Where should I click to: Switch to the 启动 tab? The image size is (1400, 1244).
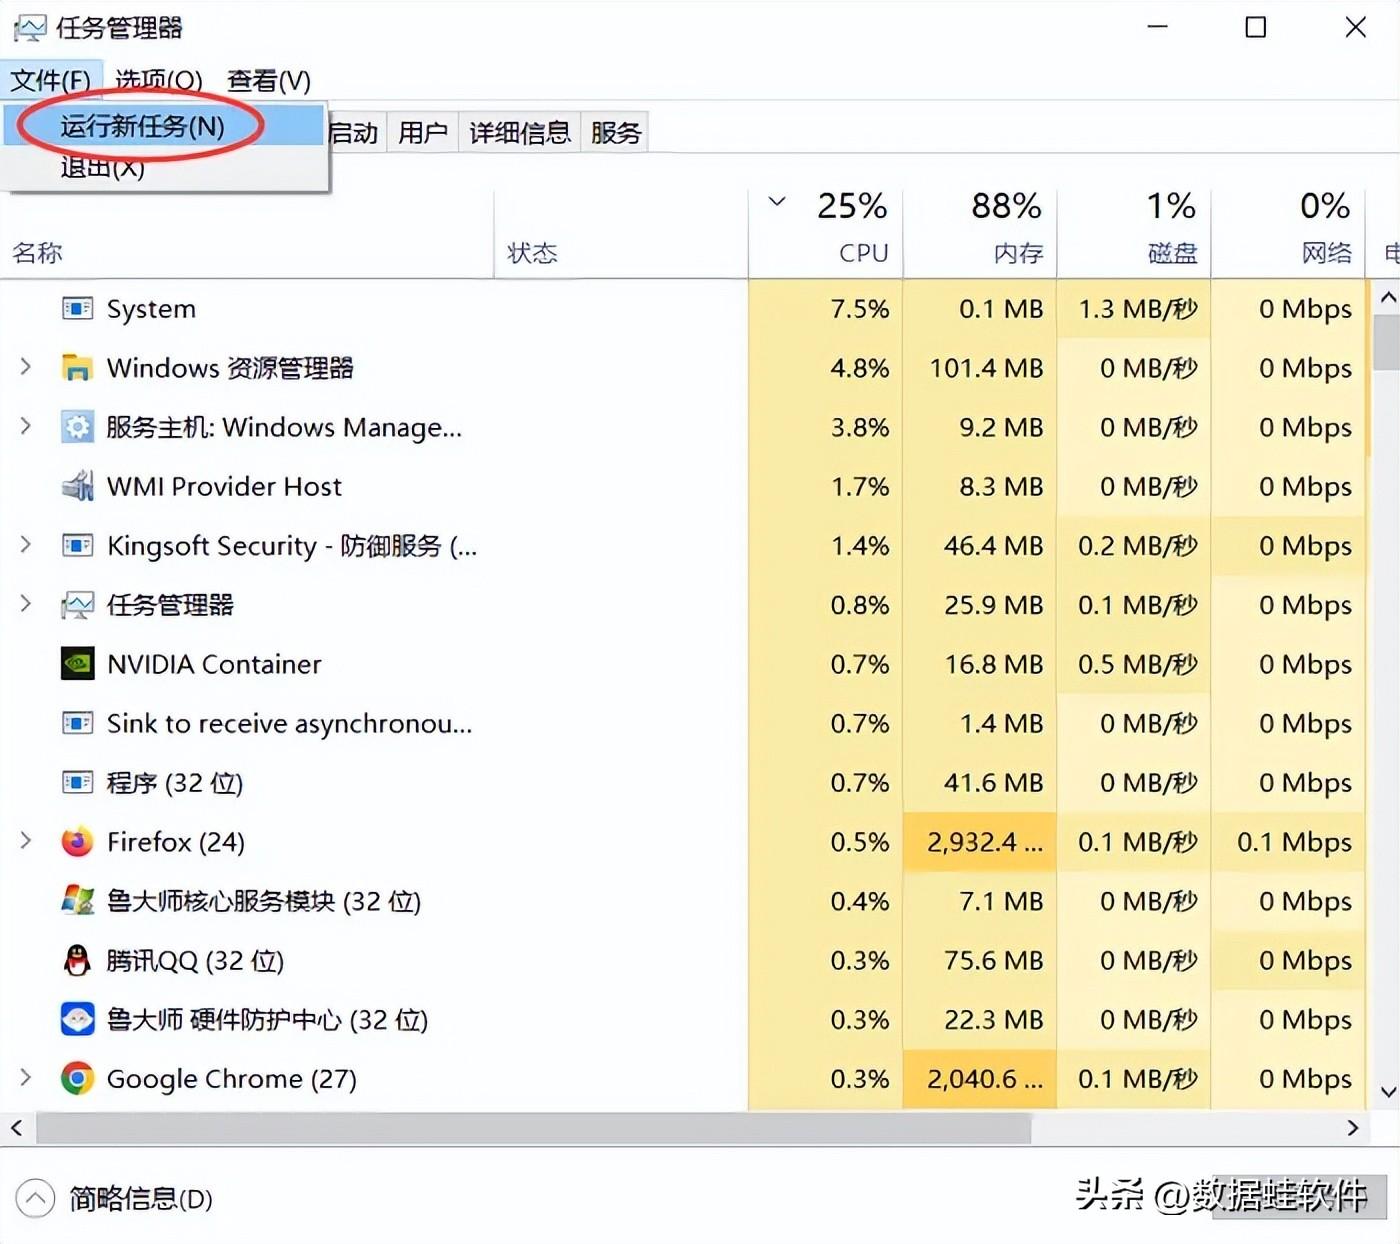coord(354,132)
